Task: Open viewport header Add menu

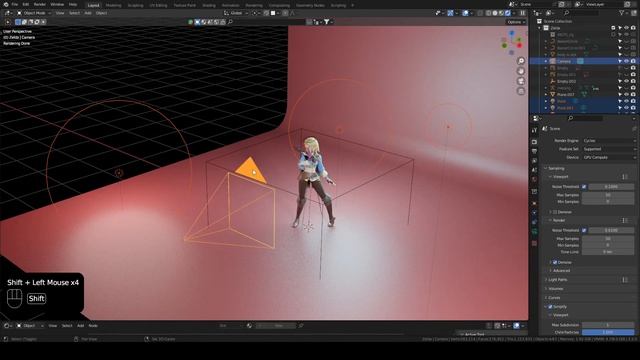Action: [x=88, y=13]
